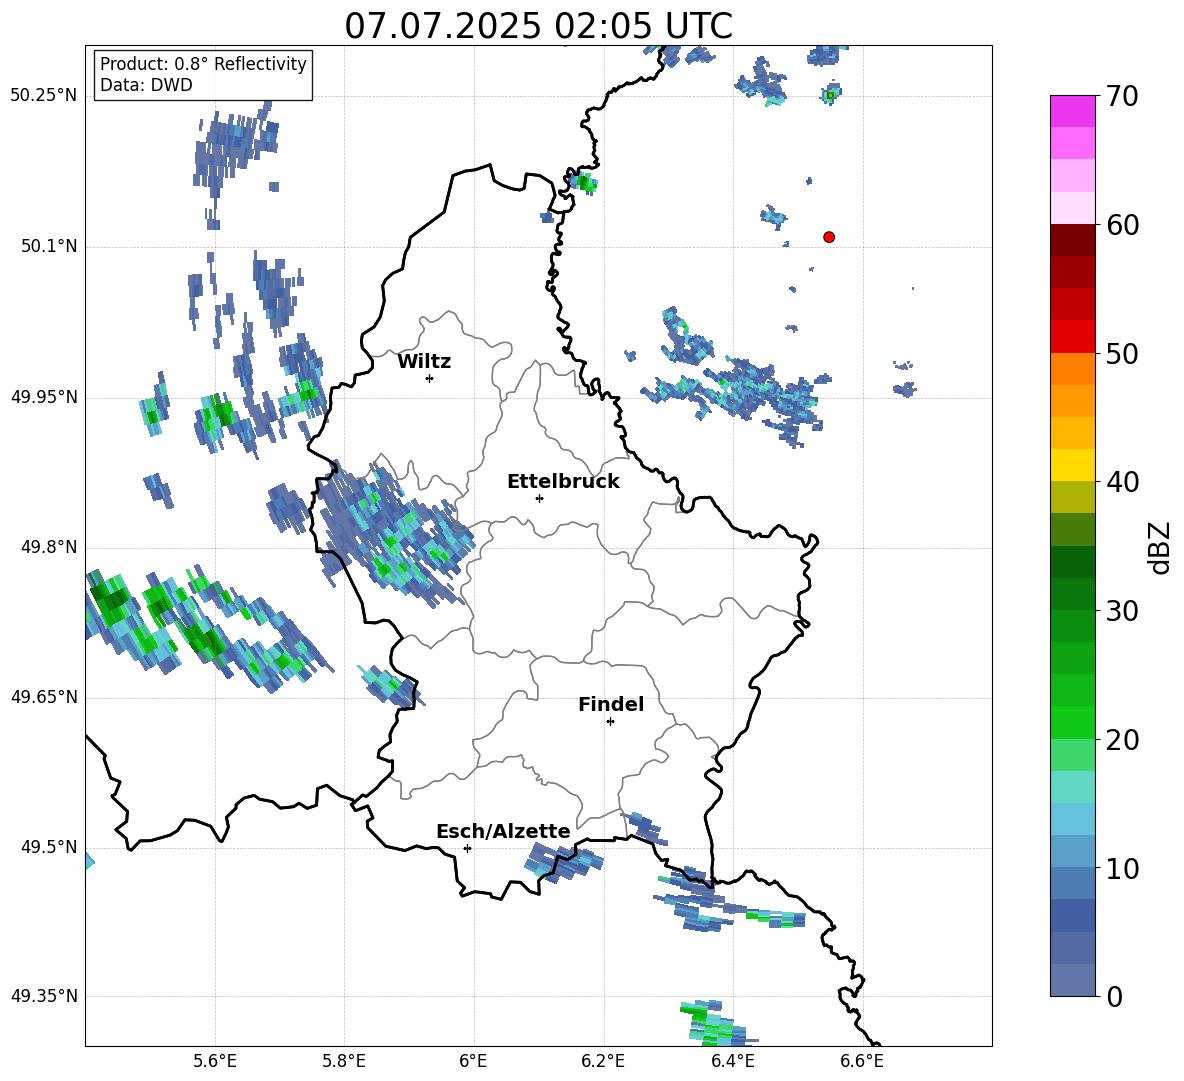Click the Wiltz cross marker
The height and width of the screenshot is (1081, 1184).
coord(430,378)
